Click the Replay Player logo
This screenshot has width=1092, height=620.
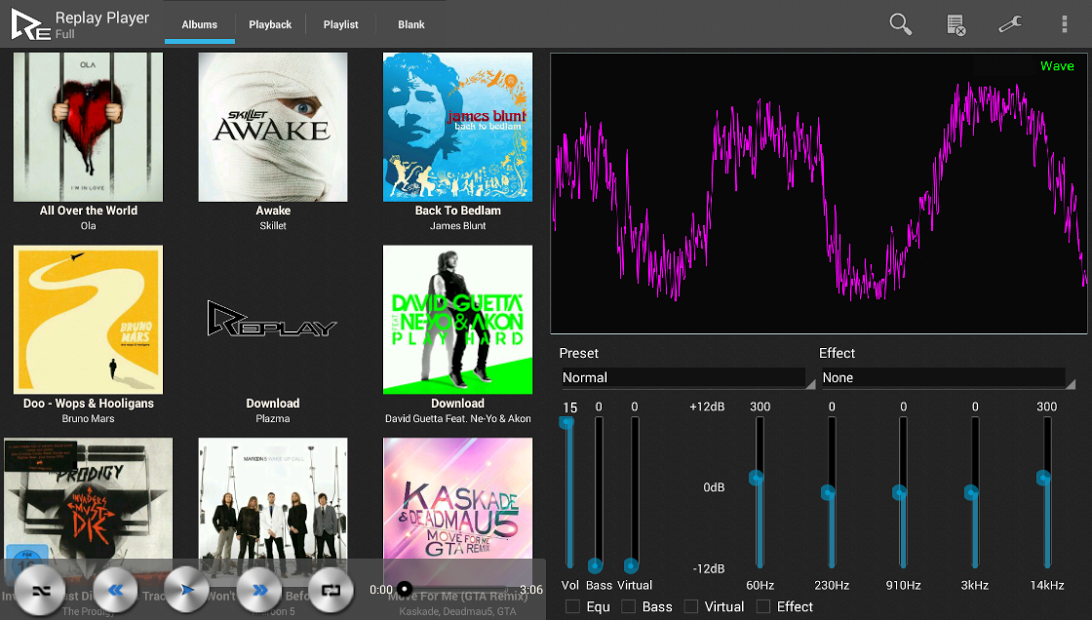click(x=31, y=24)
